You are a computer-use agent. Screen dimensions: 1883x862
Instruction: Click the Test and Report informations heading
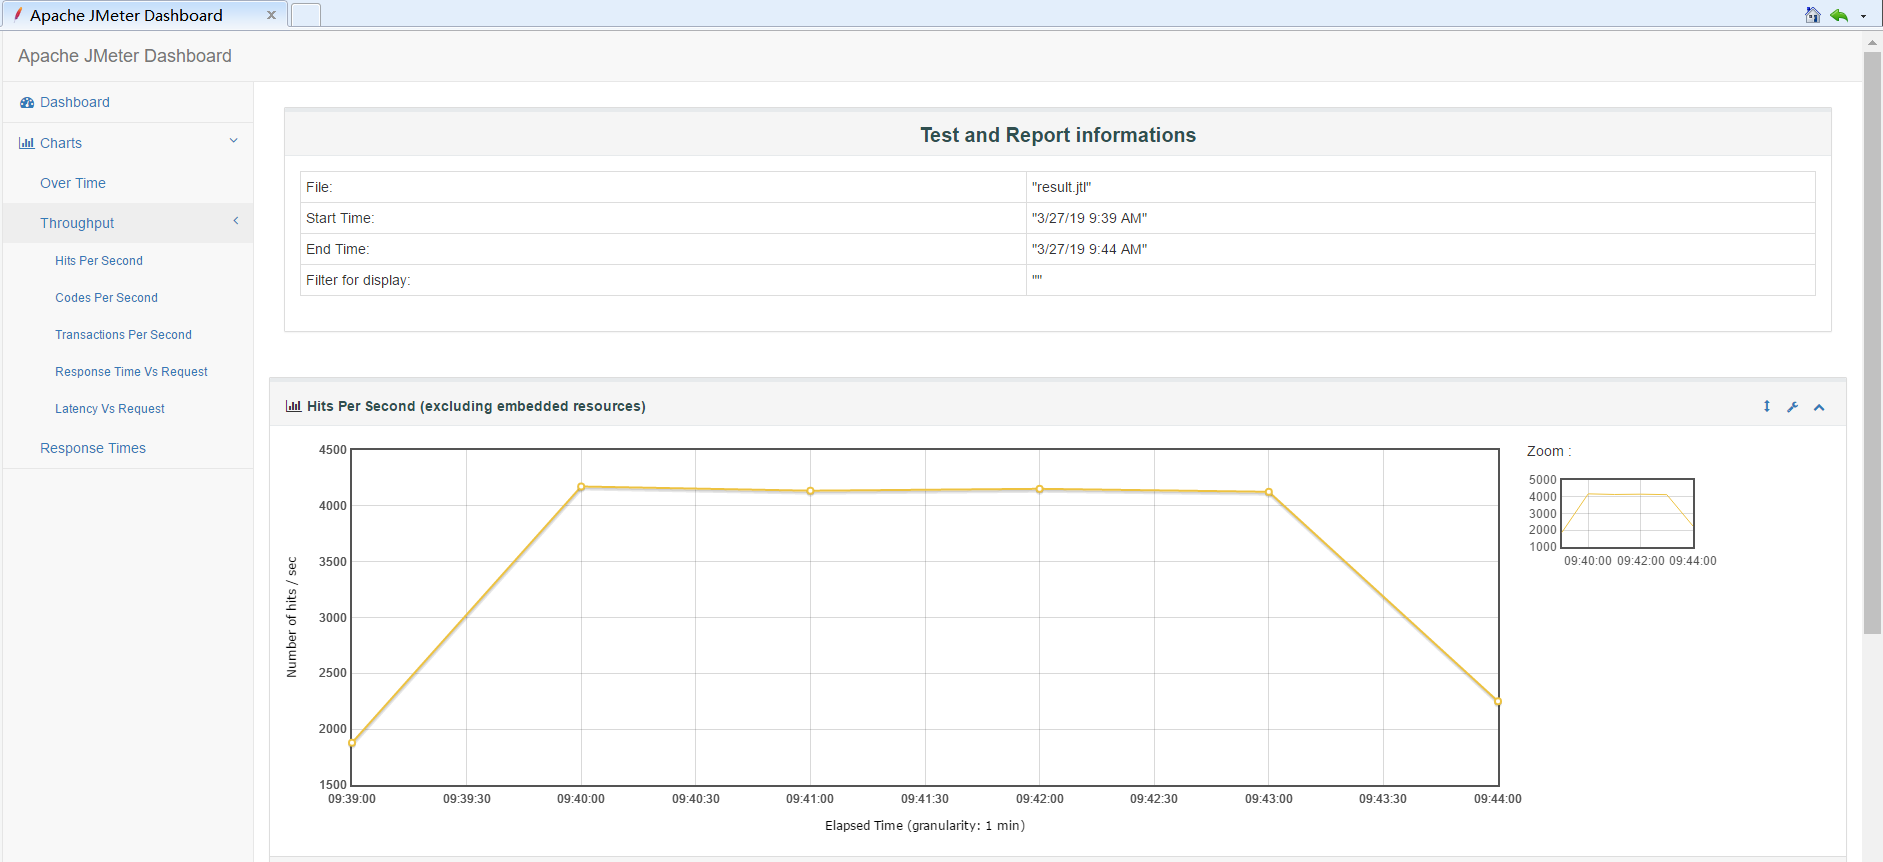1058,135
